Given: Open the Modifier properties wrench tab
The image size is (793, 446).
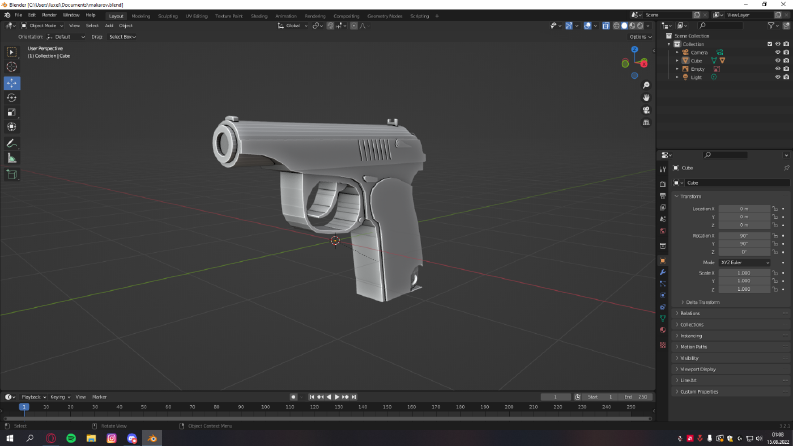Looking at the screenshot, I should tap(663, 272).
